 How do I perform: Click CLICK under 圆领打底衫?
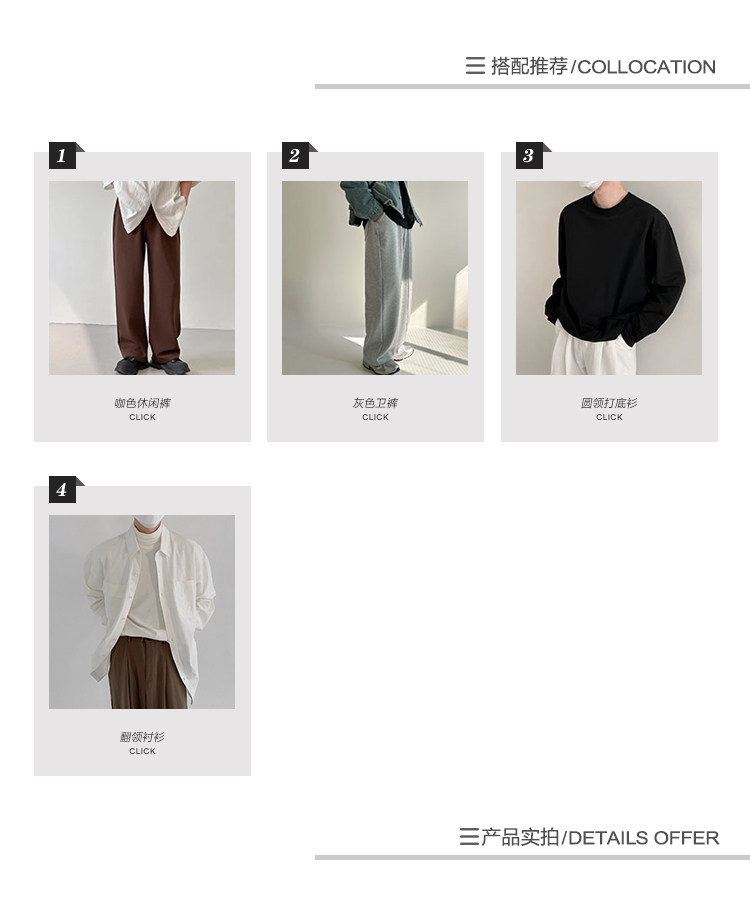point(609,417)
